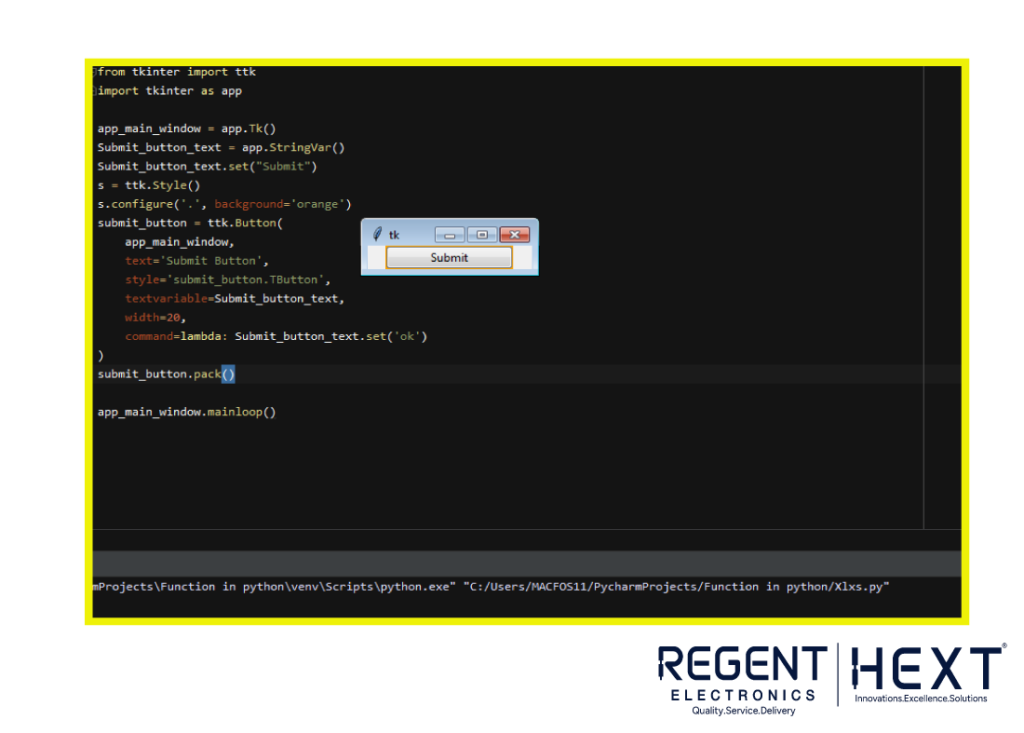The image size is (1024, 733).
Task: Click the style='submit_button.TButton' line
Action: [x=228, y=280]
